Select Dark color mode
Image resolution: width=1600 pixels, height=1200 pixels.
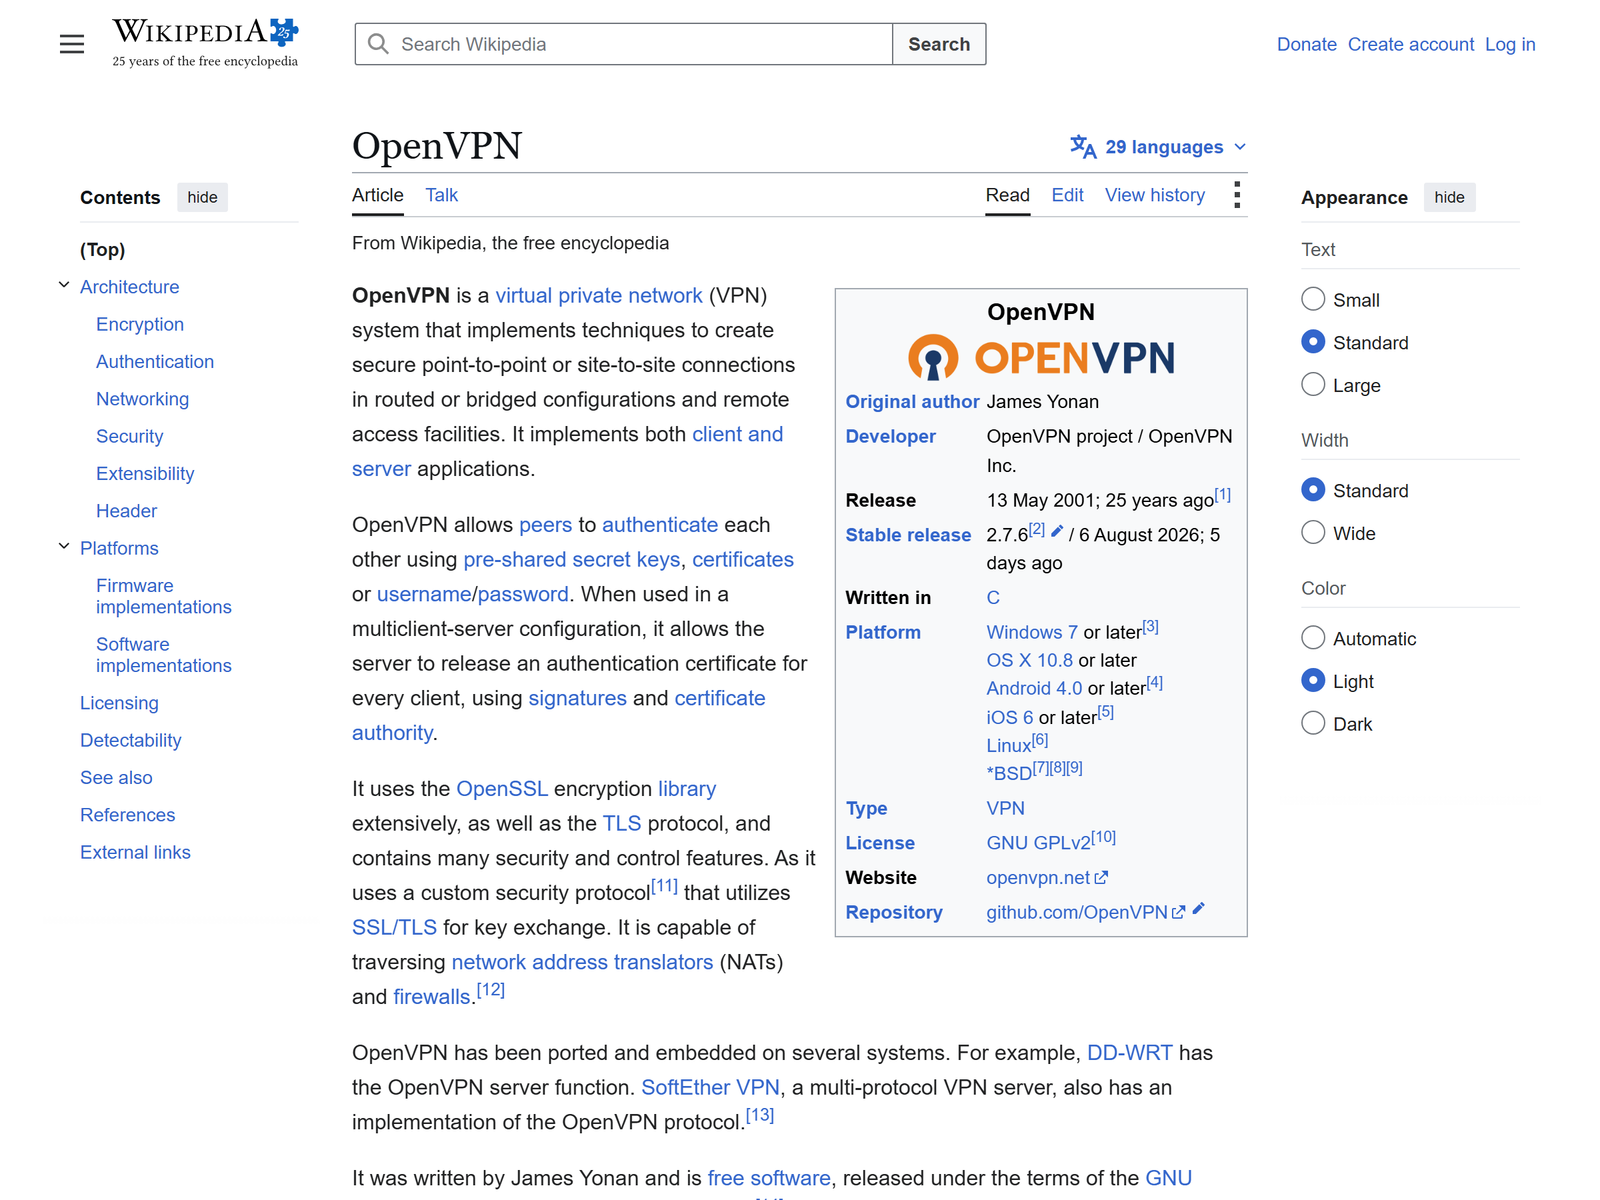pyautogui.click(x=1313, y=723)
